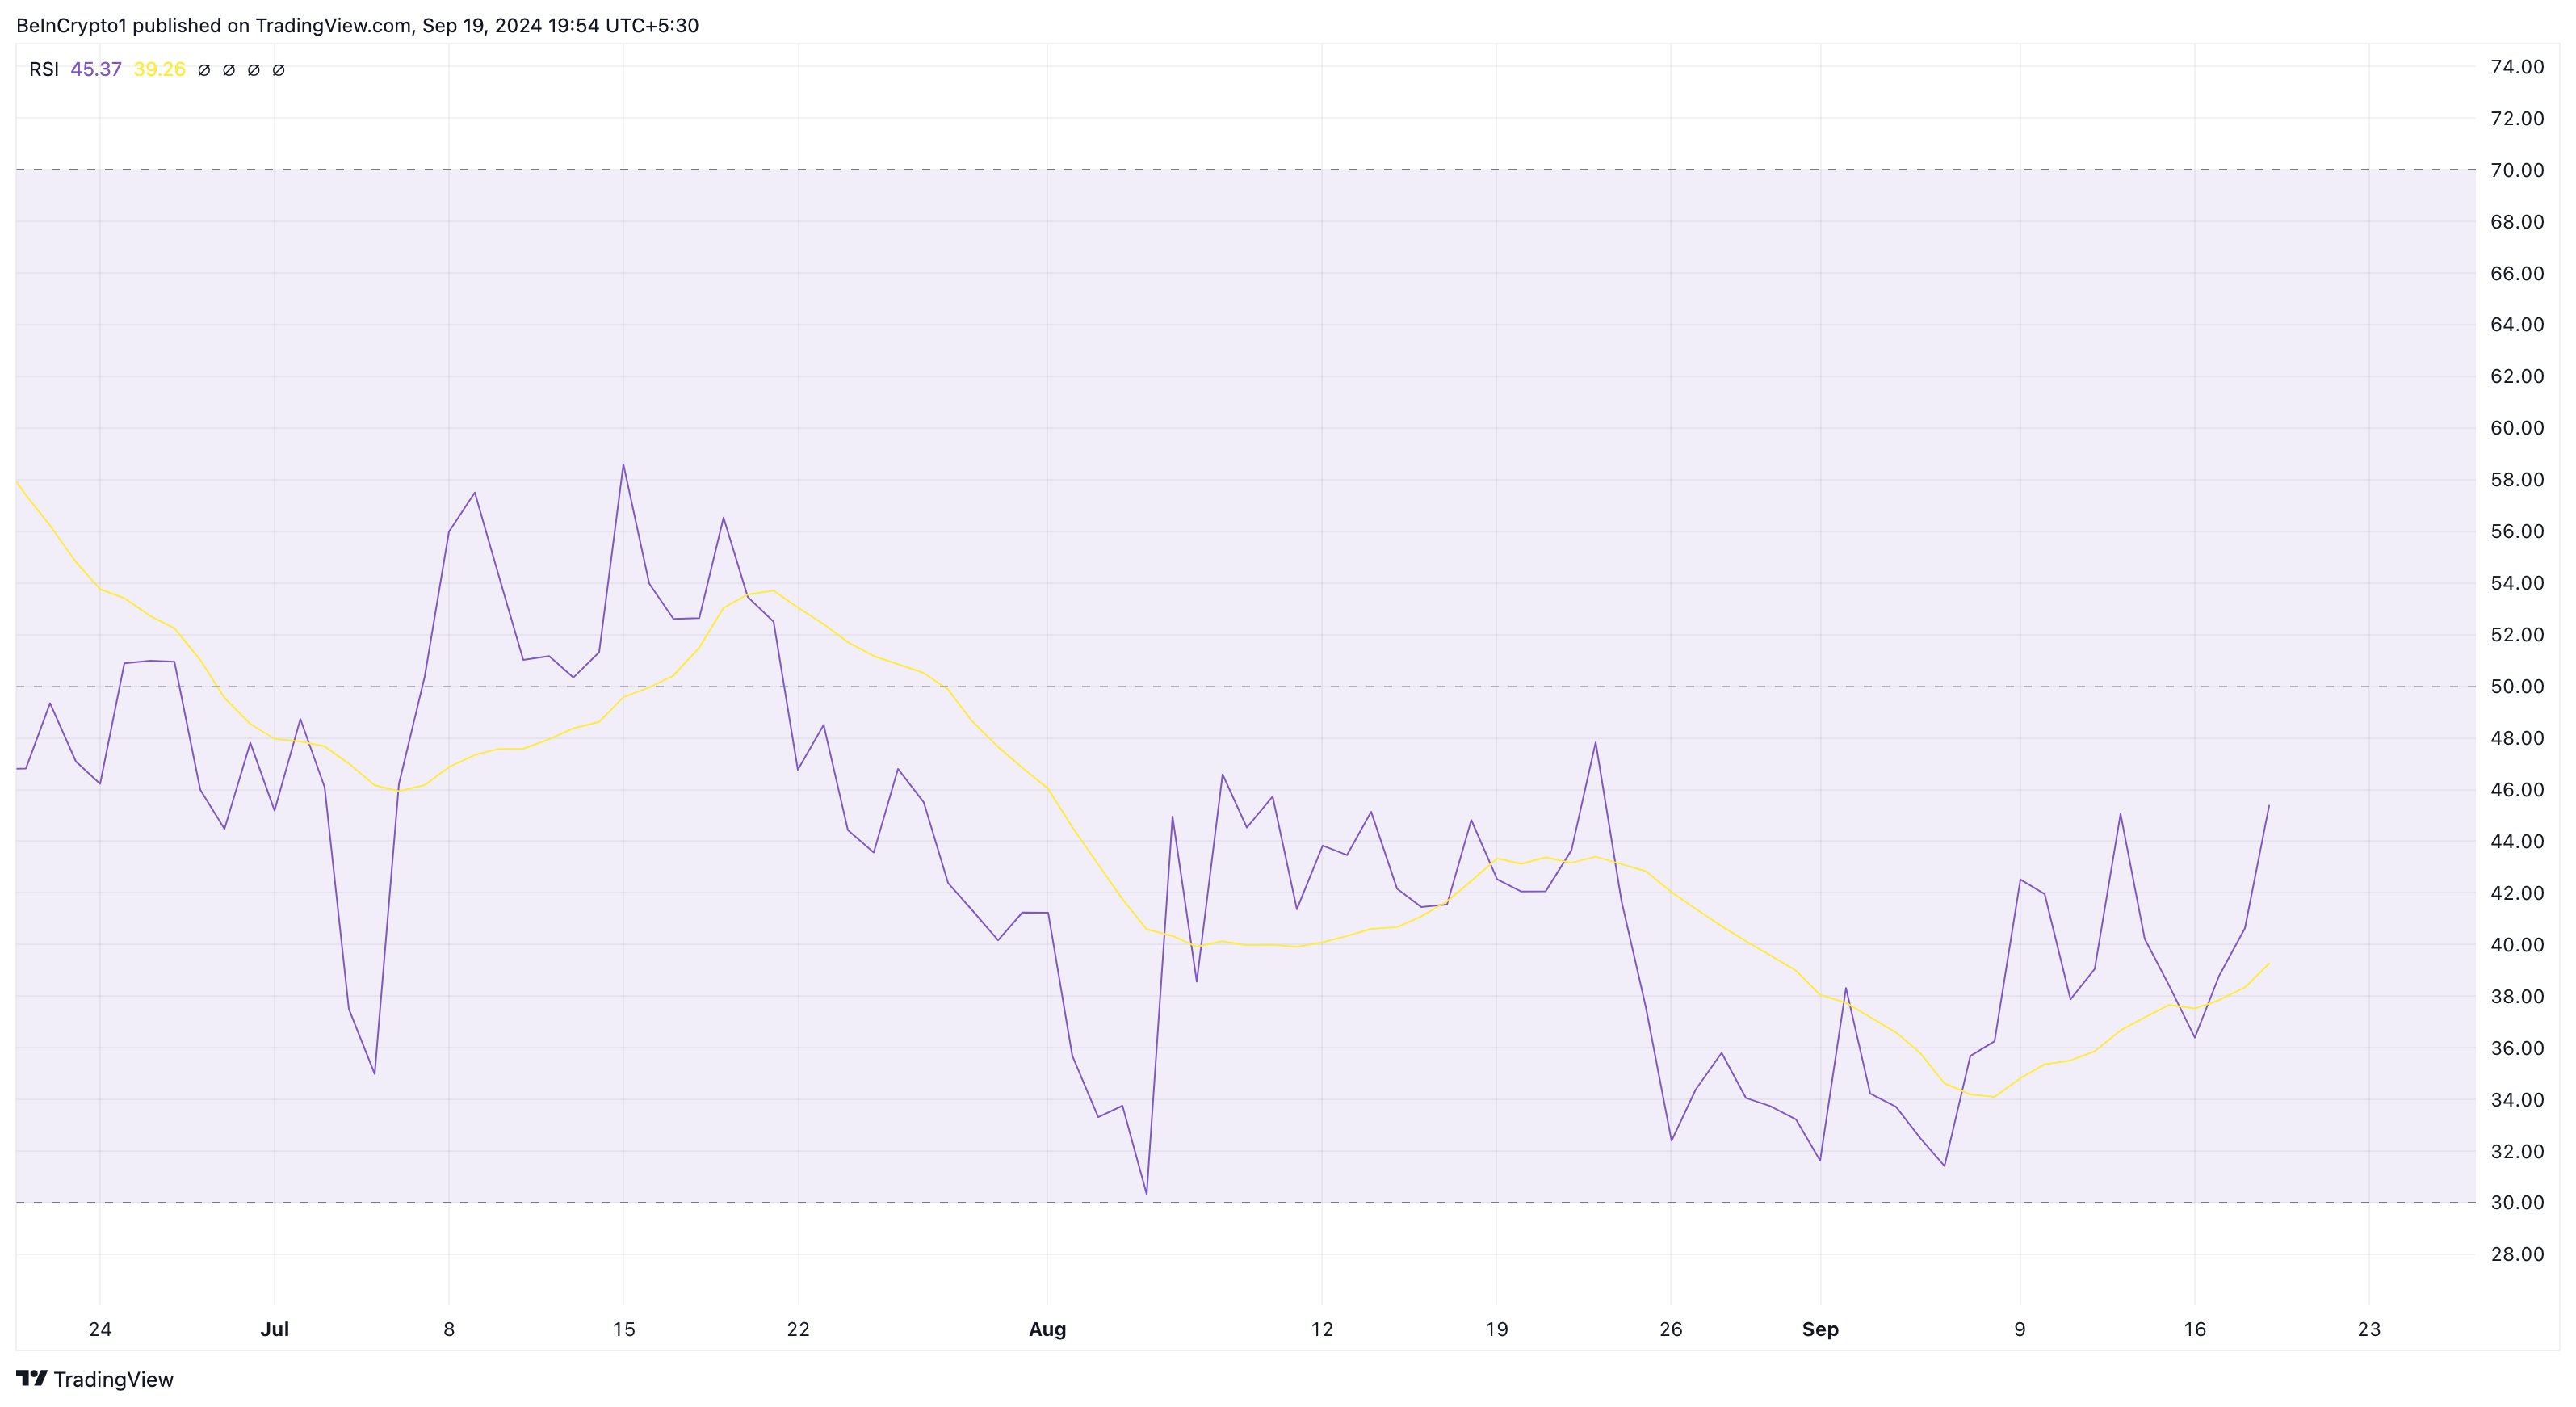Click the first empty-value symbol after 39.26
The width and height of the screenshot is (2576, 1407).
click(x=204, y=70)
